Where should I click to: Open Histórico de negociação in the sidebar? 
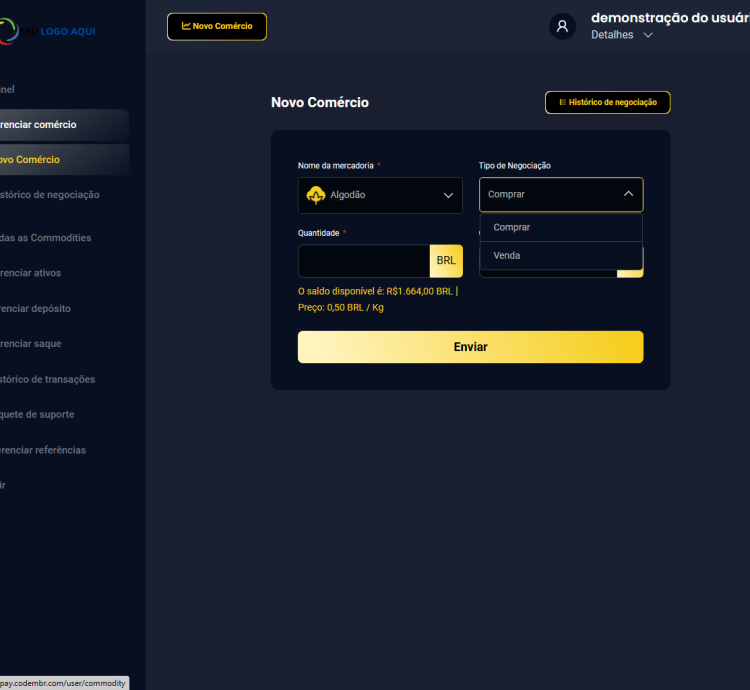click(50, 195)
